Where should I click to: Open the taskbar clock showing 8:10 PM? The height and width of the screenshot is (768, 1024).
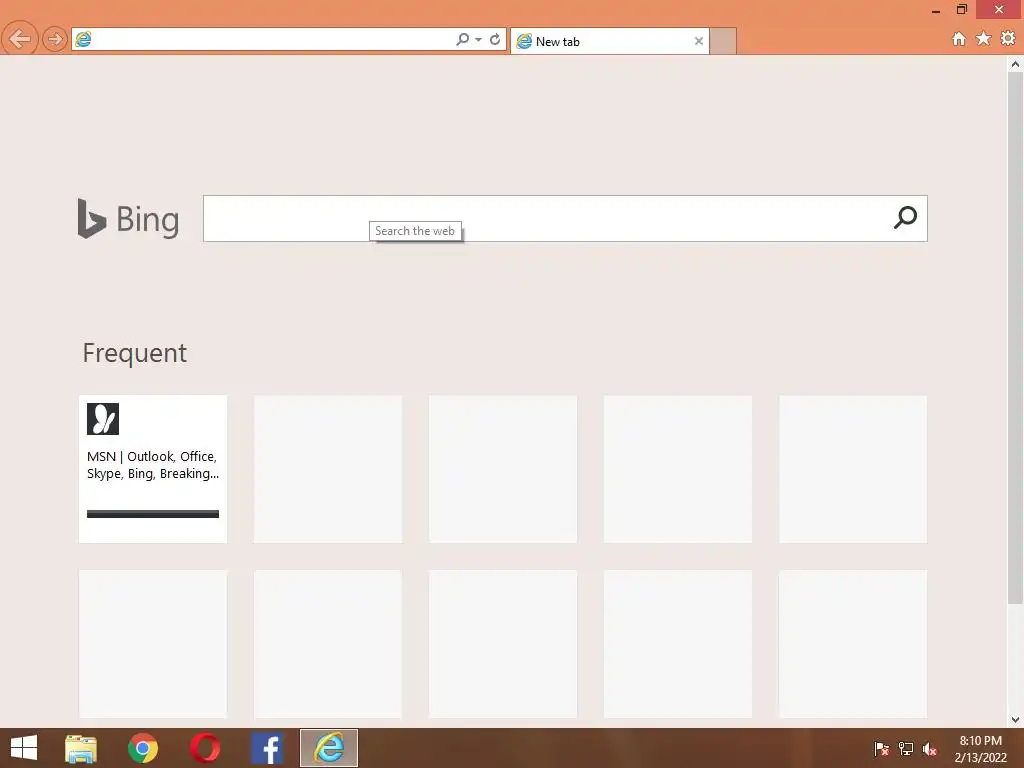980,748
